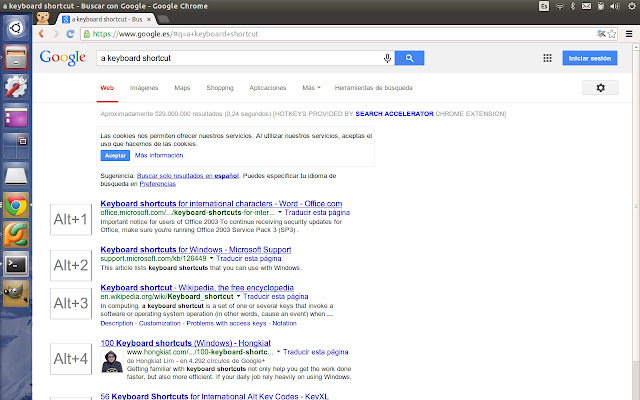Open the Files manager in launcher
The image size is (640, 400).
coord(16,57)
